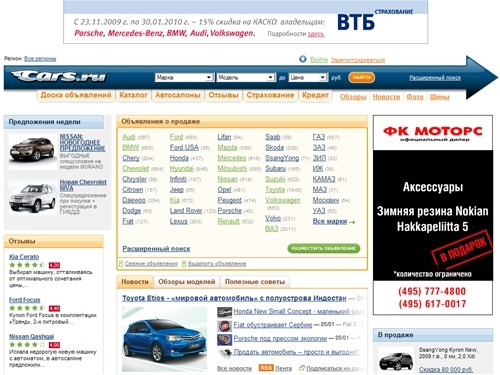
Task: Click the Шины link in the header
Action: [439, 97]
